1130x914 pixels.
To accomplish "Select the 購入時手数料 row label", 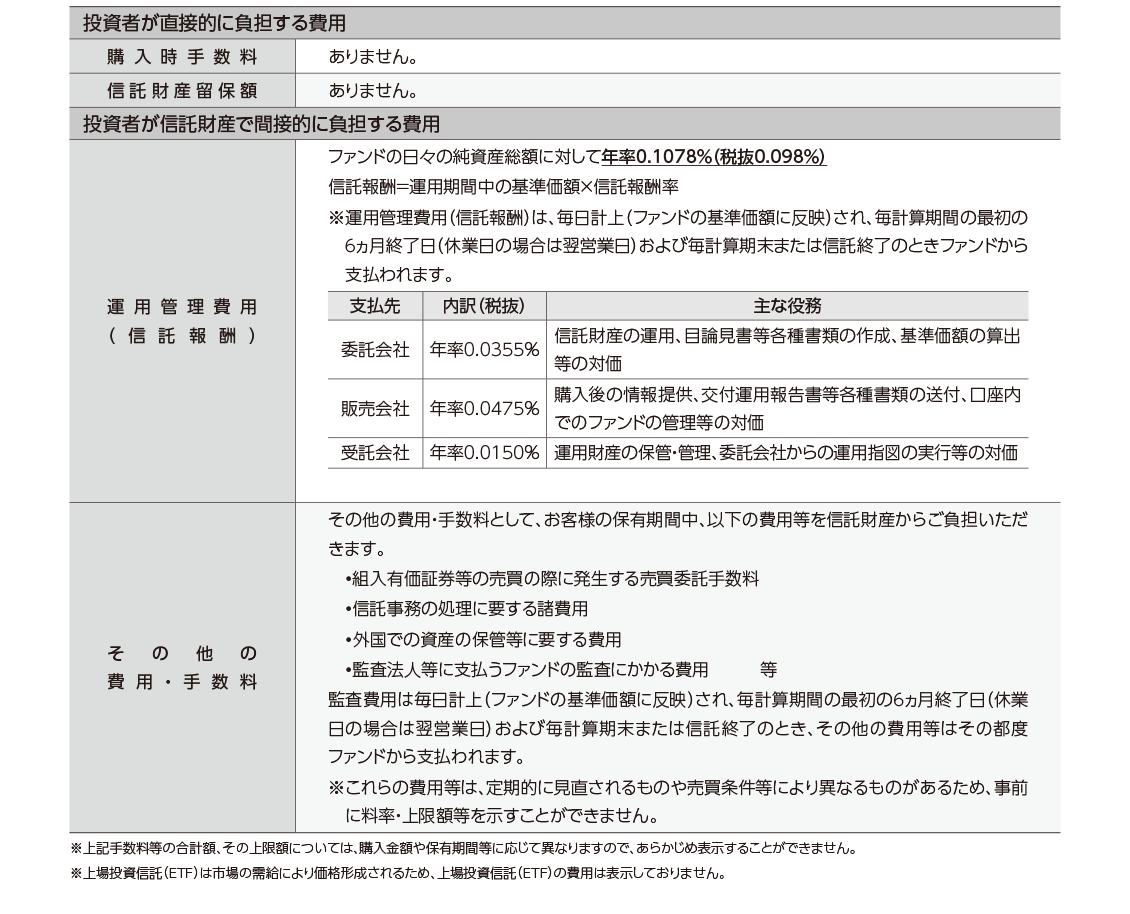I will point(182,56).
